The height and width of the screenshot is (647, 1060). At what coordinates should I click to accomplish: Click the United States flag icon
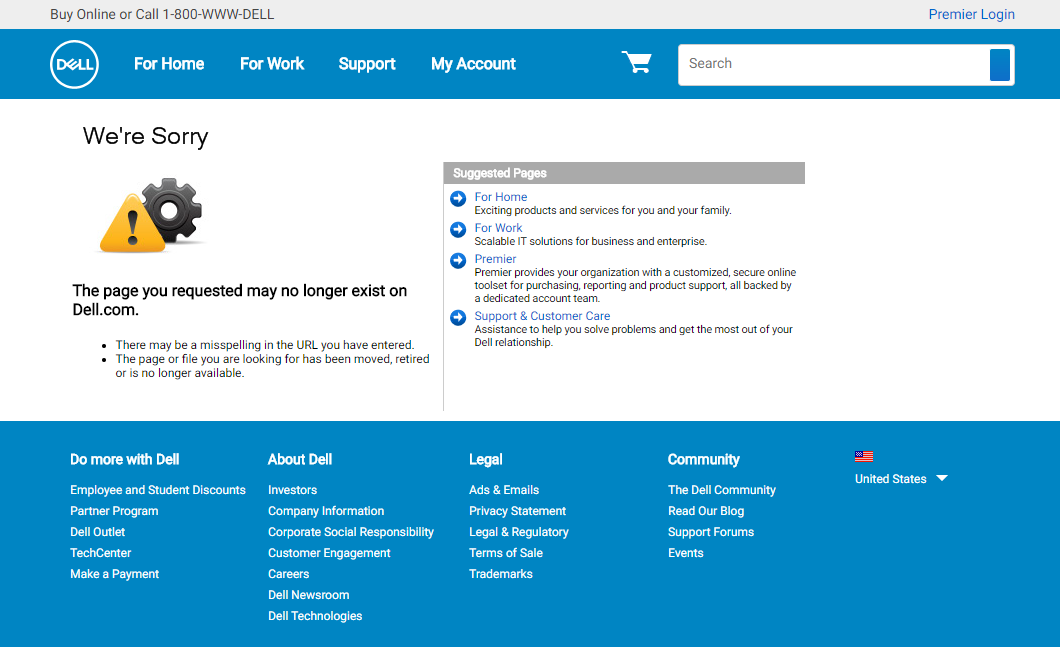click(x=863, y=456)
